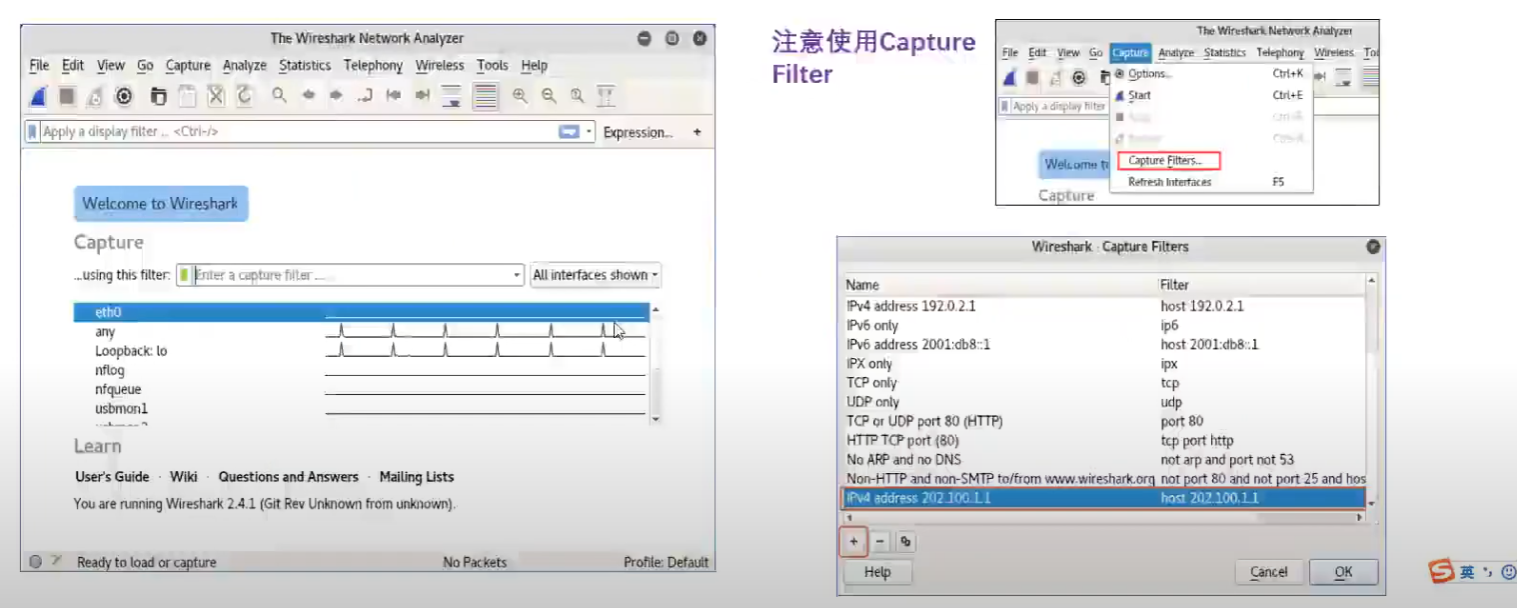The image size is (1517, 608).
Task: Click Capture Filters vertical scrollbar
Action: click(x=1372, y=391)
